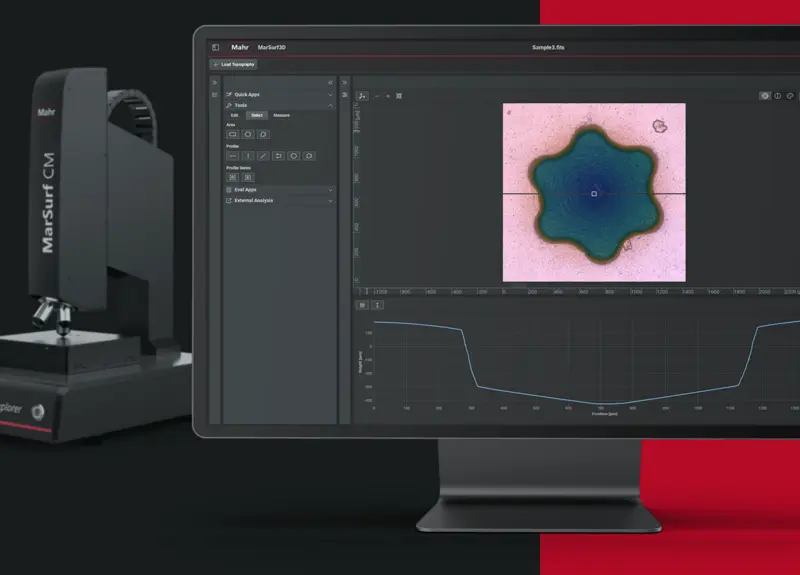
Task: Click the Sample3 file title text
Action: (548, 47)
